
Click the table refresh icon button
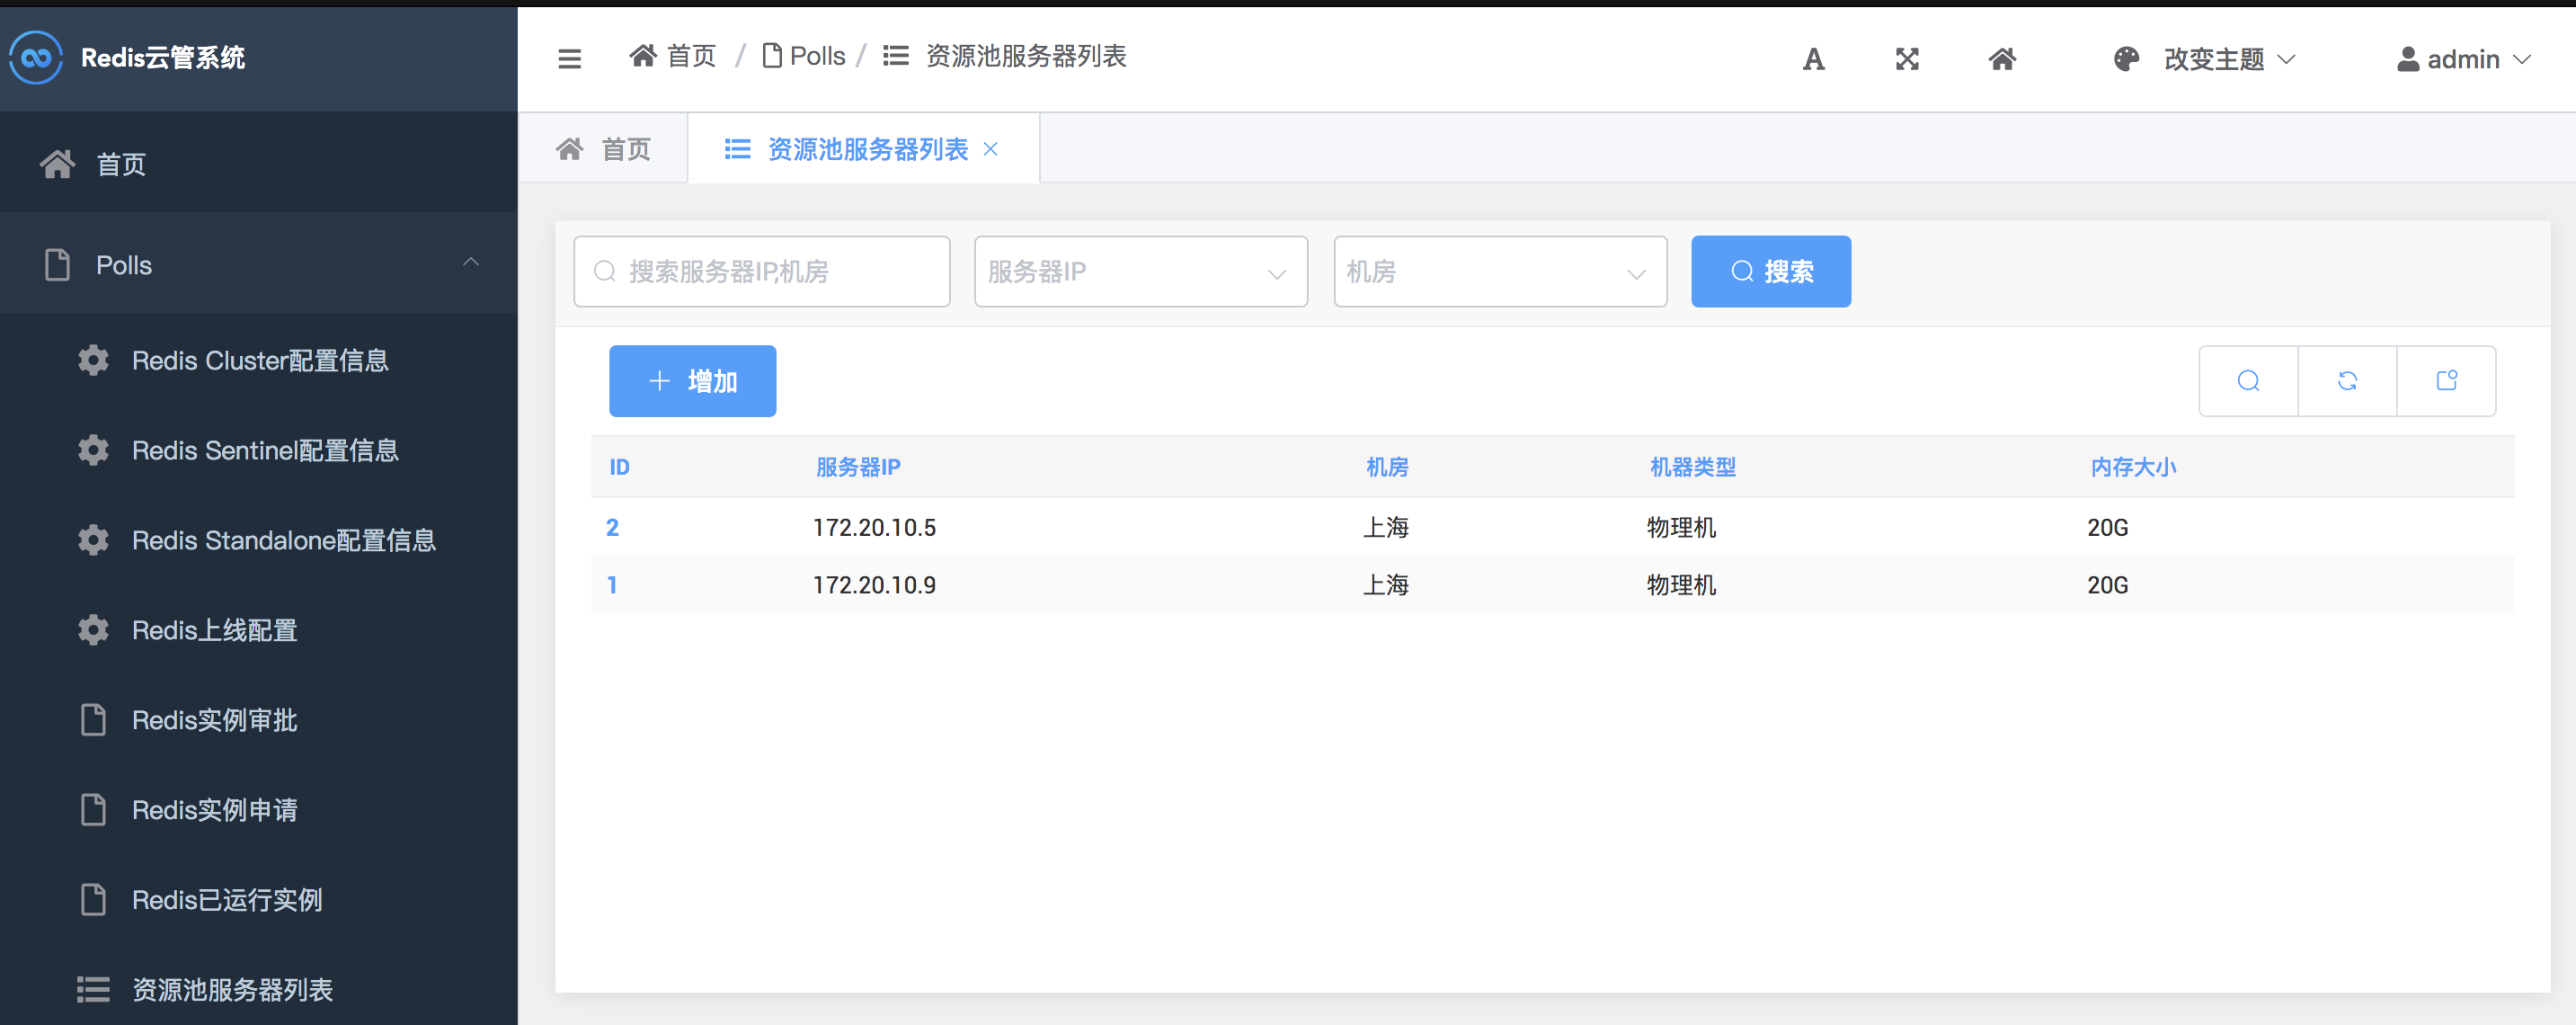tap(2346, 381)
